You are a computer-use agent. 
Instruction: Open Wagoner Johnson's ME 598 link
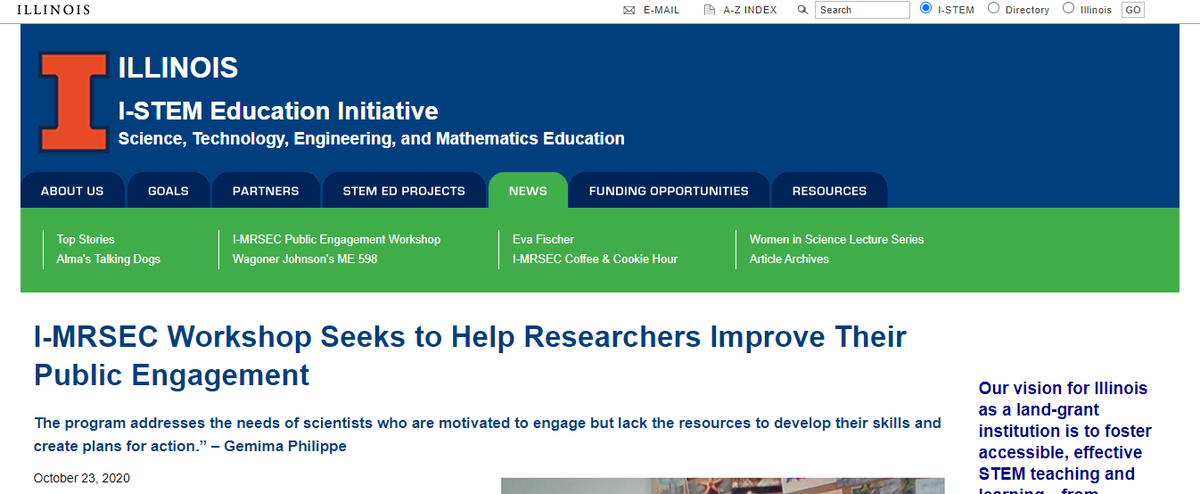[305, 259]
